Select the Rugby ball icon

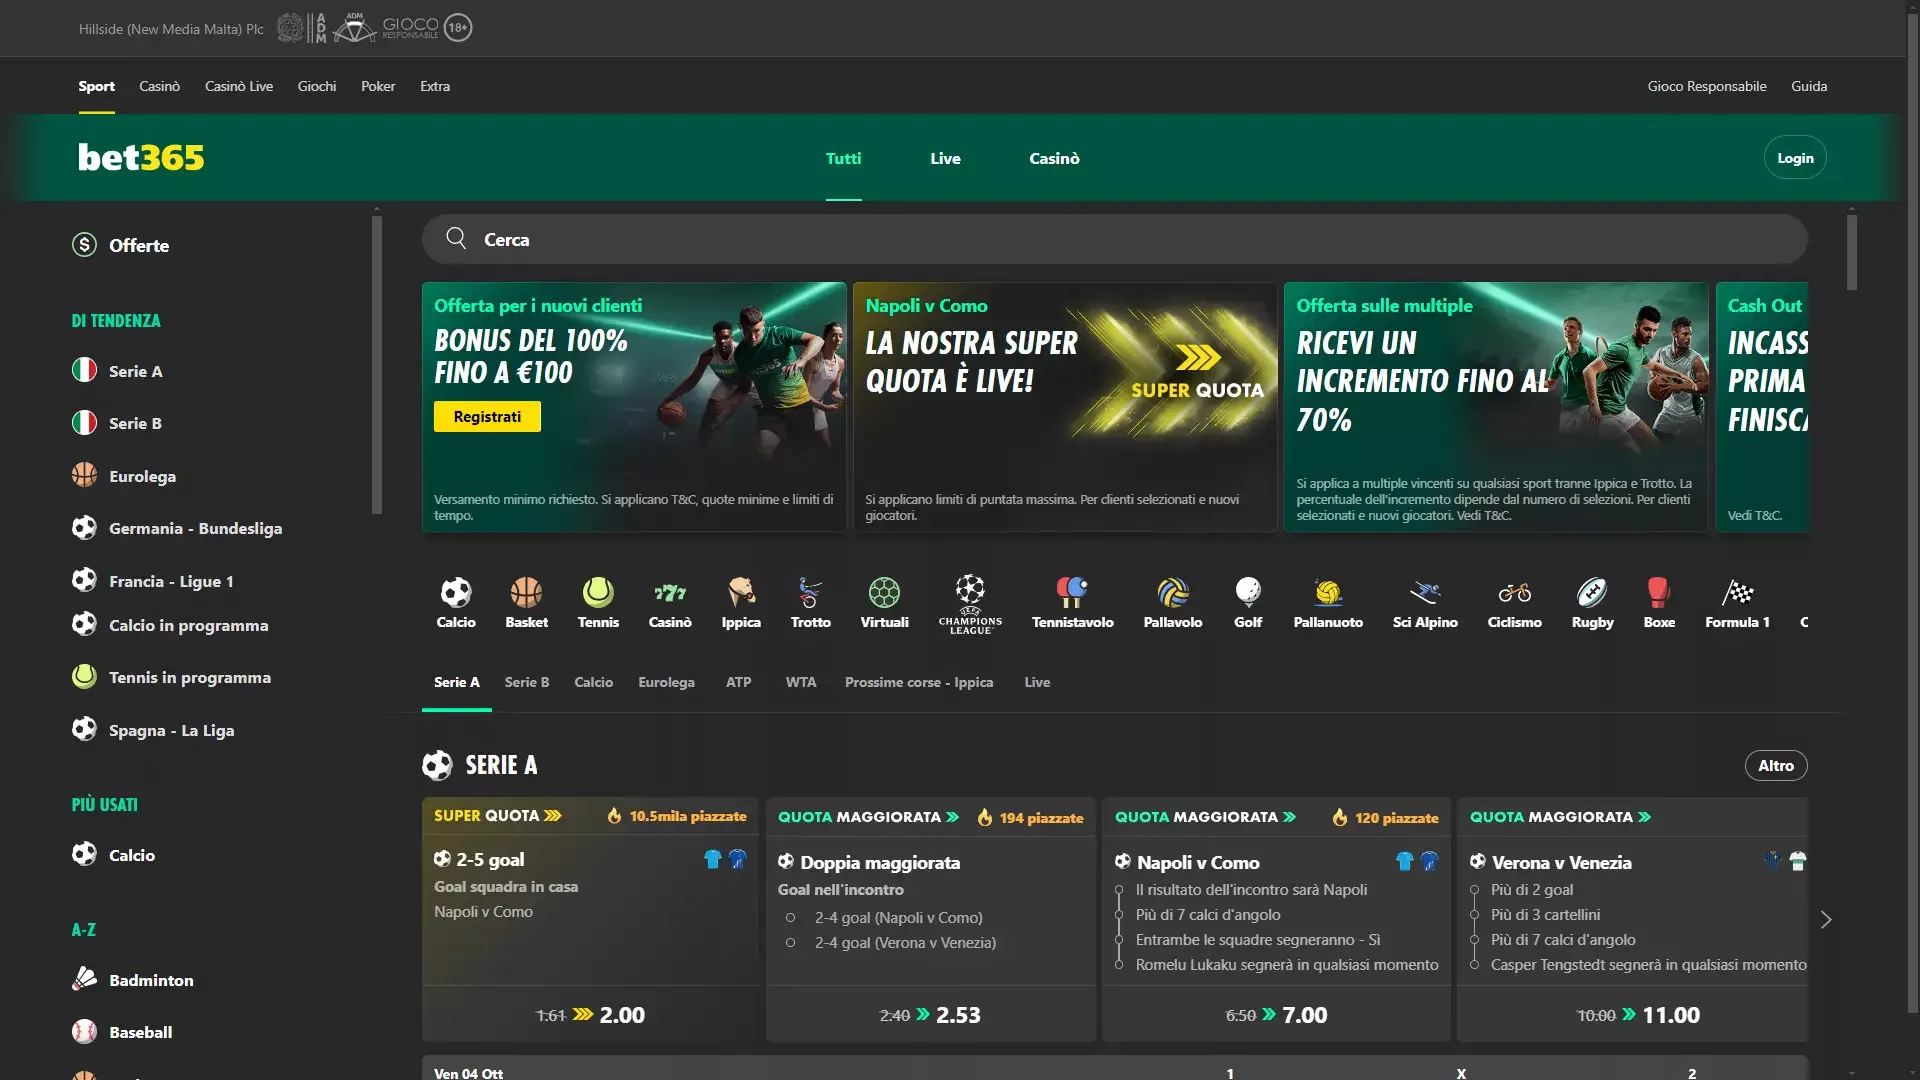point(1591,592)
